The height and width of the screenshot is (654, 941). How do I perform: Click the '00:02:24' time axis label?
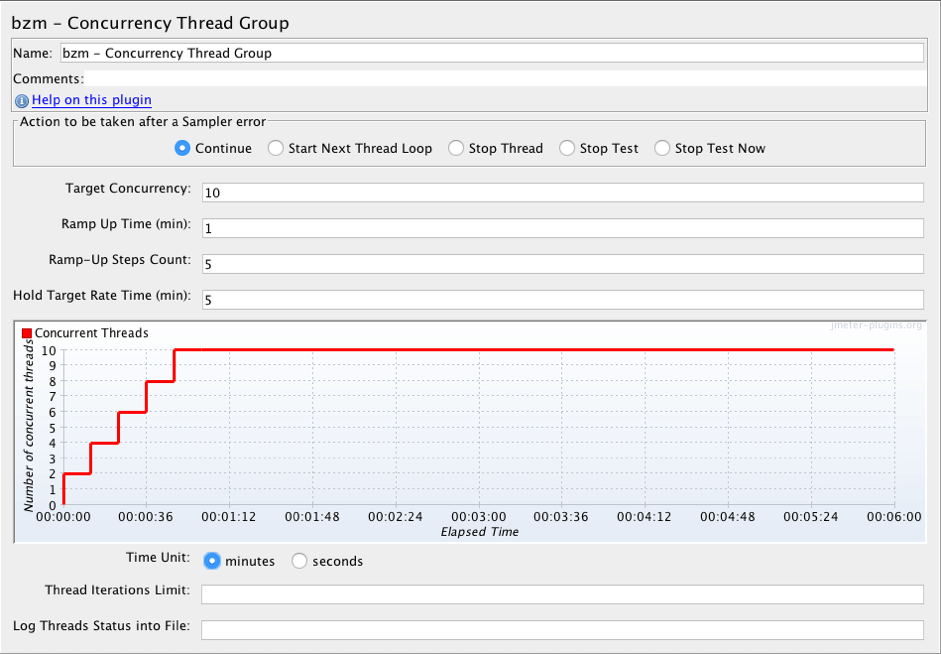tap(395, 517)
